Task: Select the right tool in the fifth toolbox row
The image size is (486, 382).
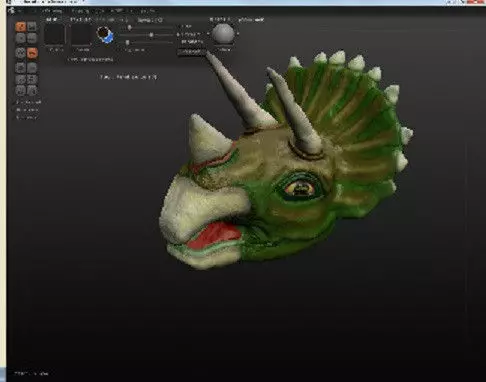Action: 32,79
